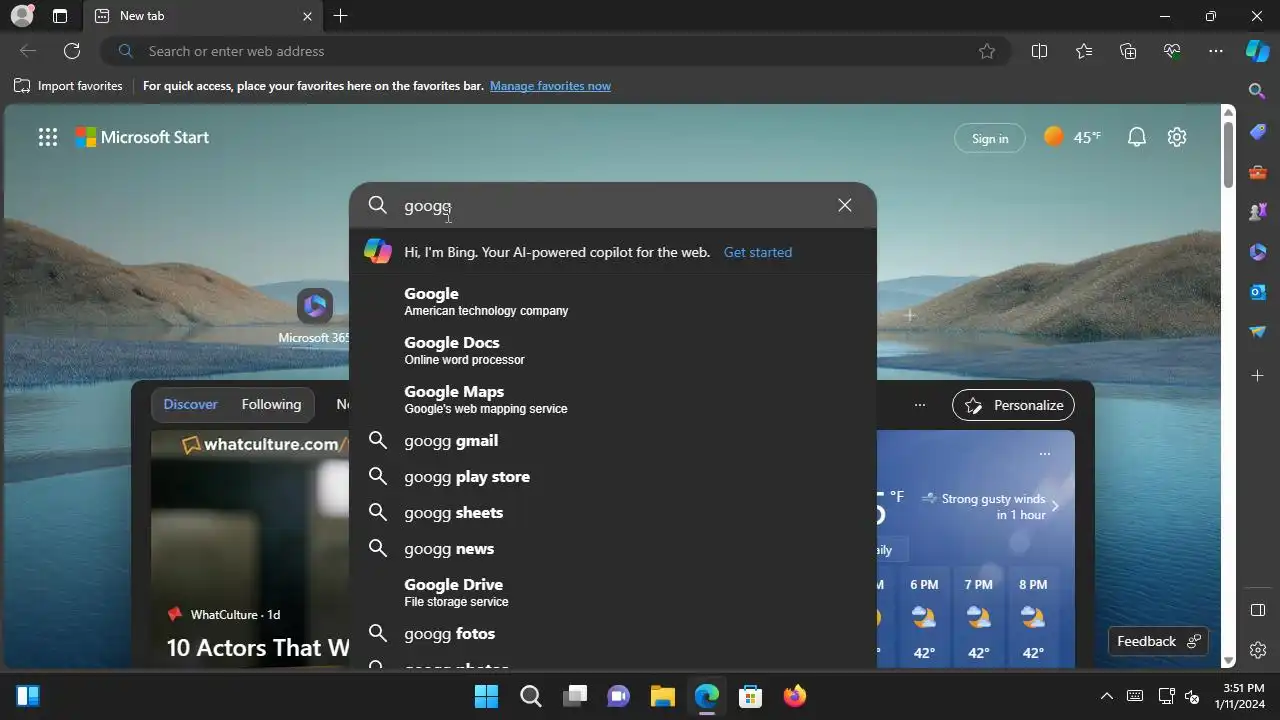Open sidebar Shopping tag icon
The height and width of the screenshot is (720, 1280).
pyautogui.click(x=1258, y=132)
